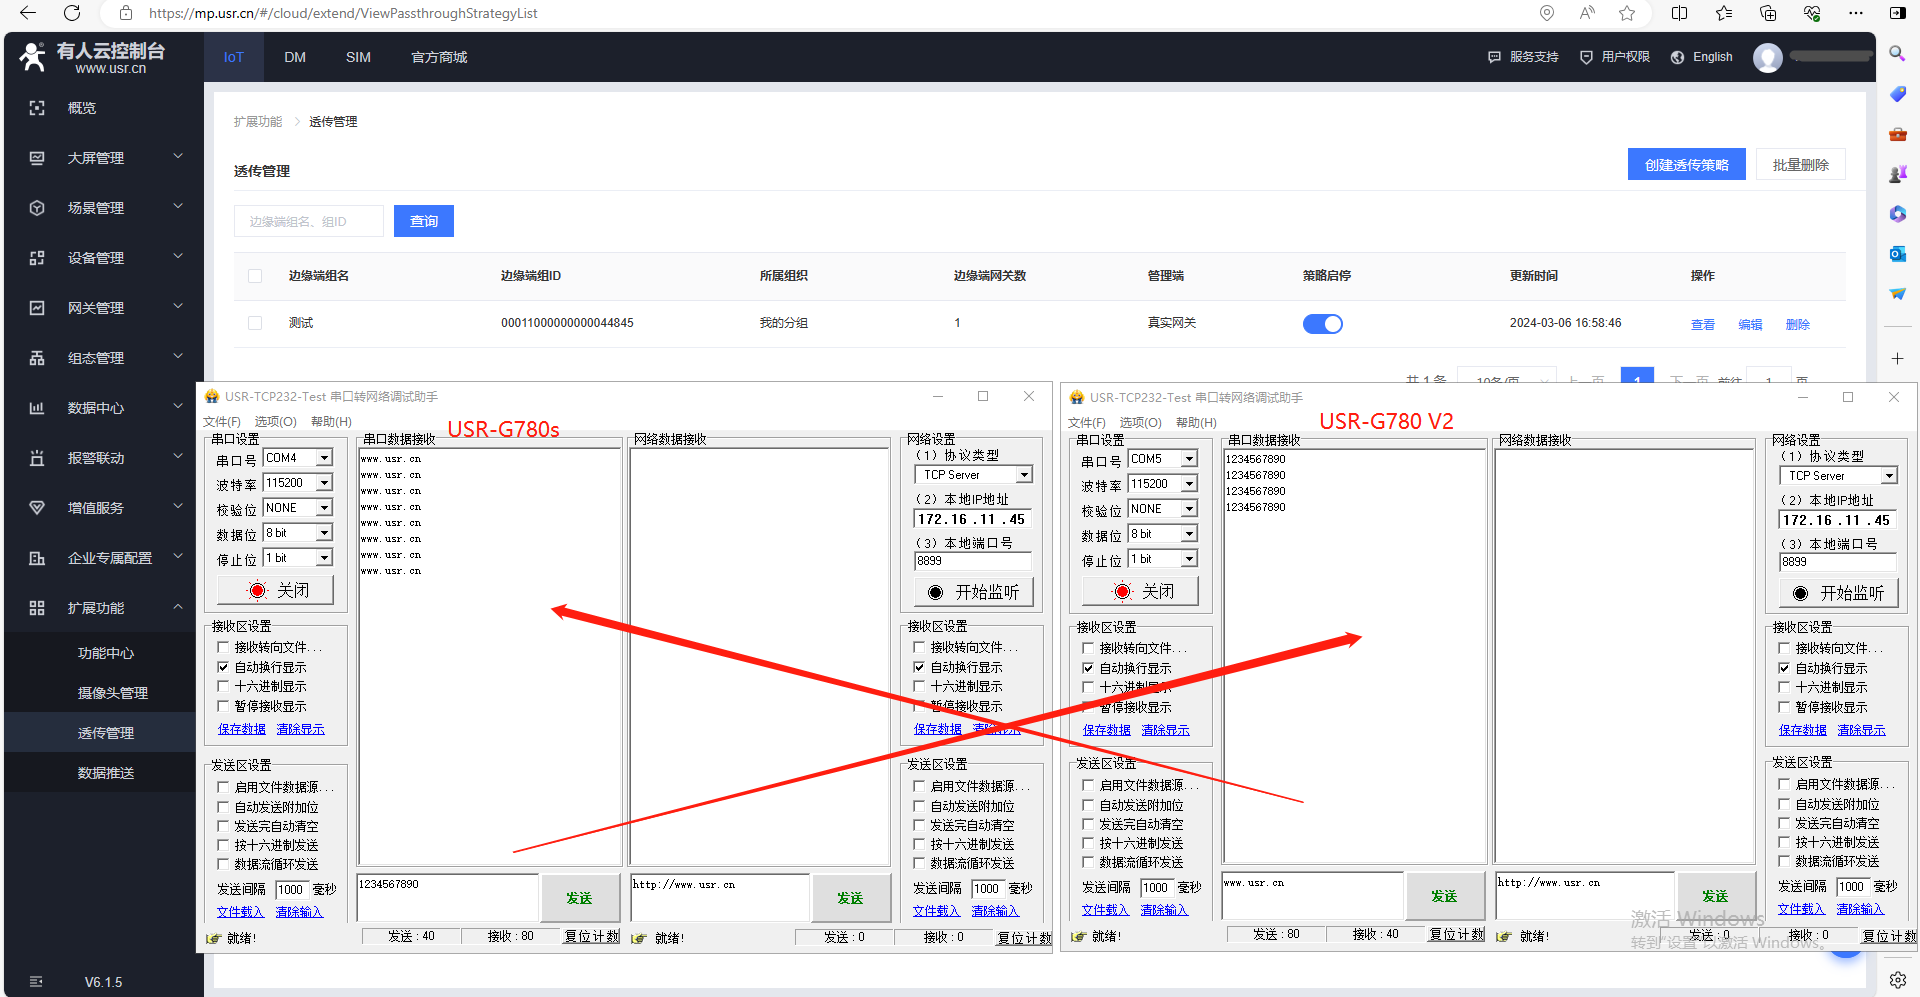The image size is (1920, 997).
Task: Click the 编辑 link for 测试
Action: [x=1750, y=324]
